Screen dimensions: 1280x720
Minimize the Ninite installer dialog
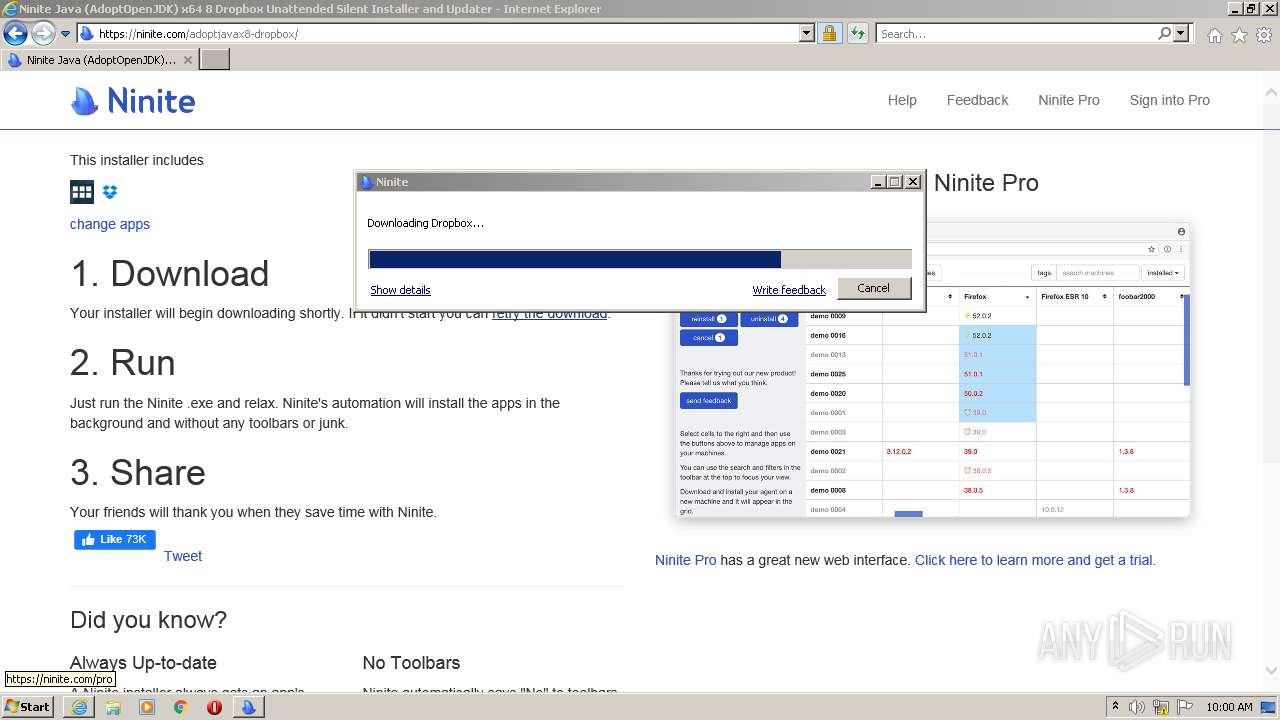878,182
